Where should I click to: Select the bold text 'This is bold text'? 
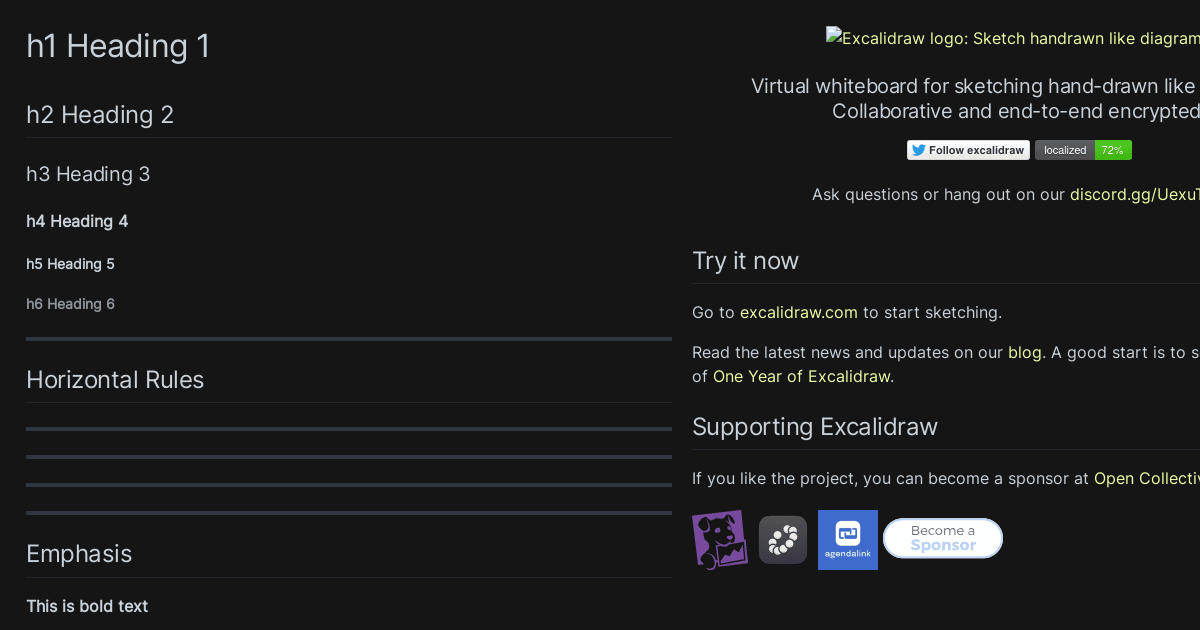pos(87,606)
